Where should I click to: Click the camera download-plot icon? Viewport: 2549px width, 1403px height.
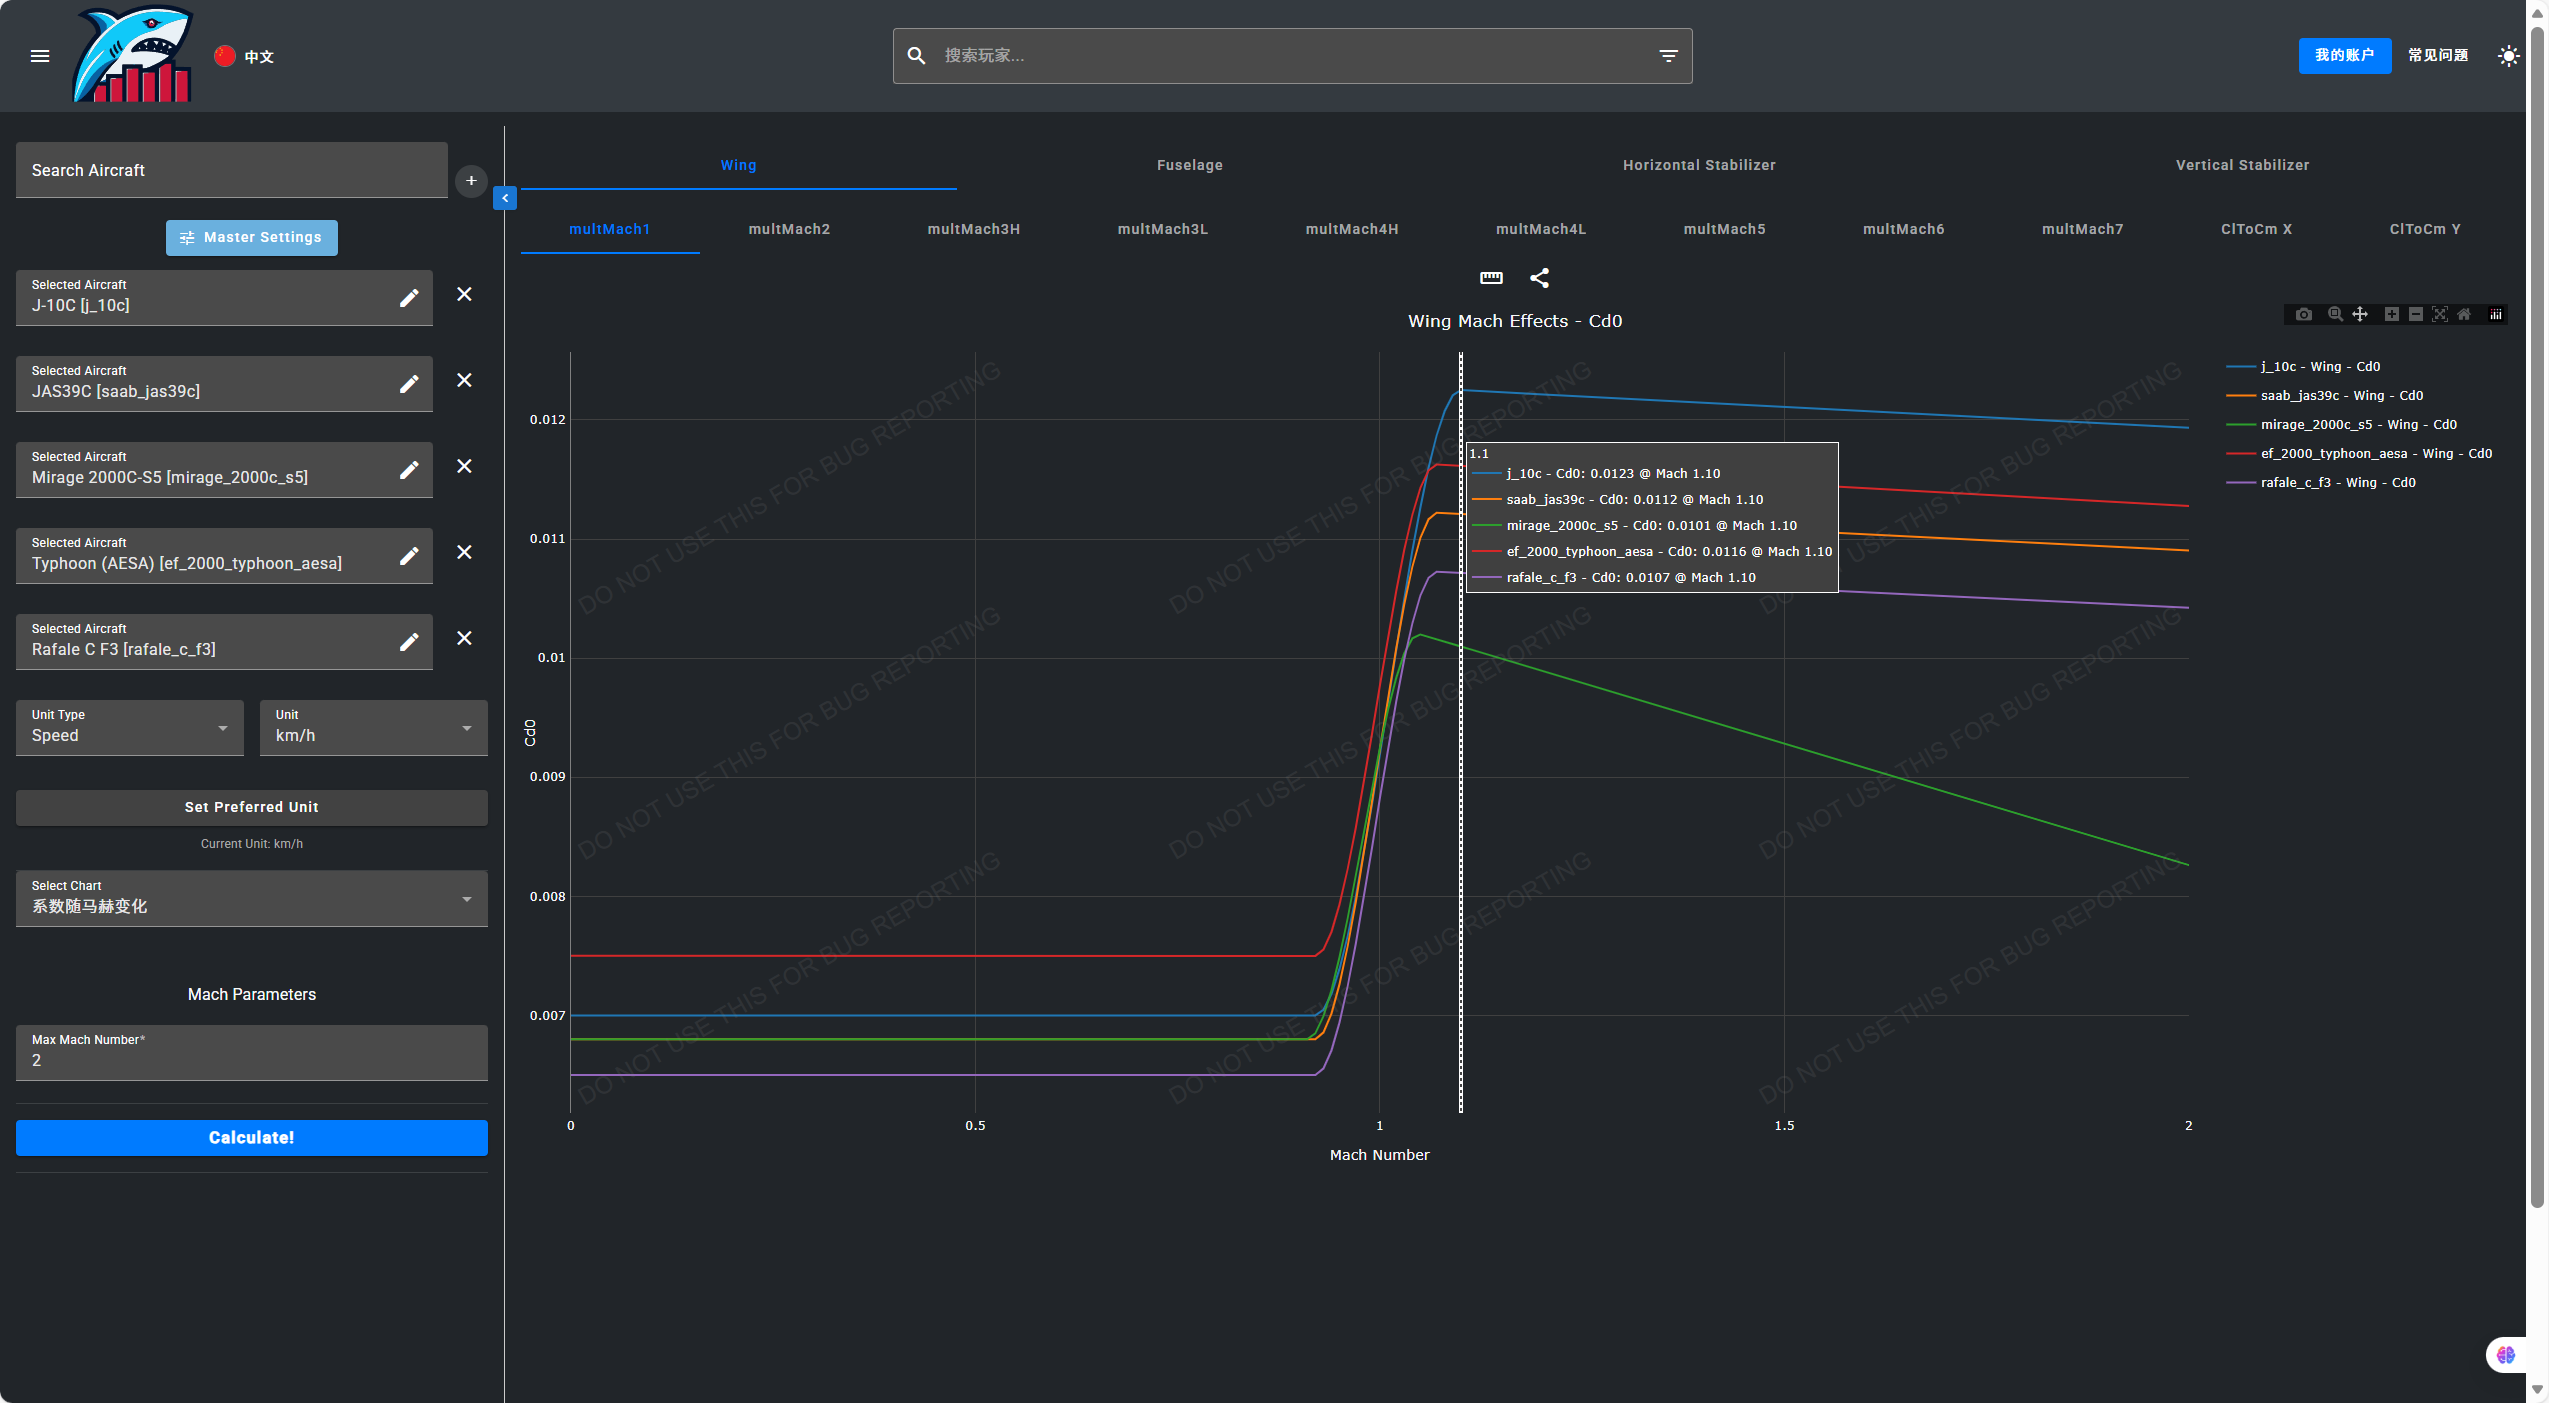tap(2304, 314)
